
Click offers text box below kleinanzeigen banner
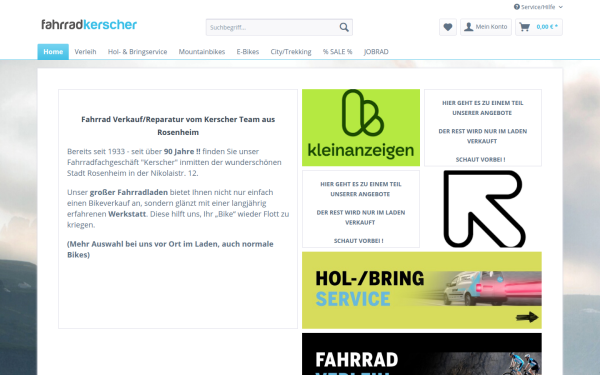click(x=361, y=209)
